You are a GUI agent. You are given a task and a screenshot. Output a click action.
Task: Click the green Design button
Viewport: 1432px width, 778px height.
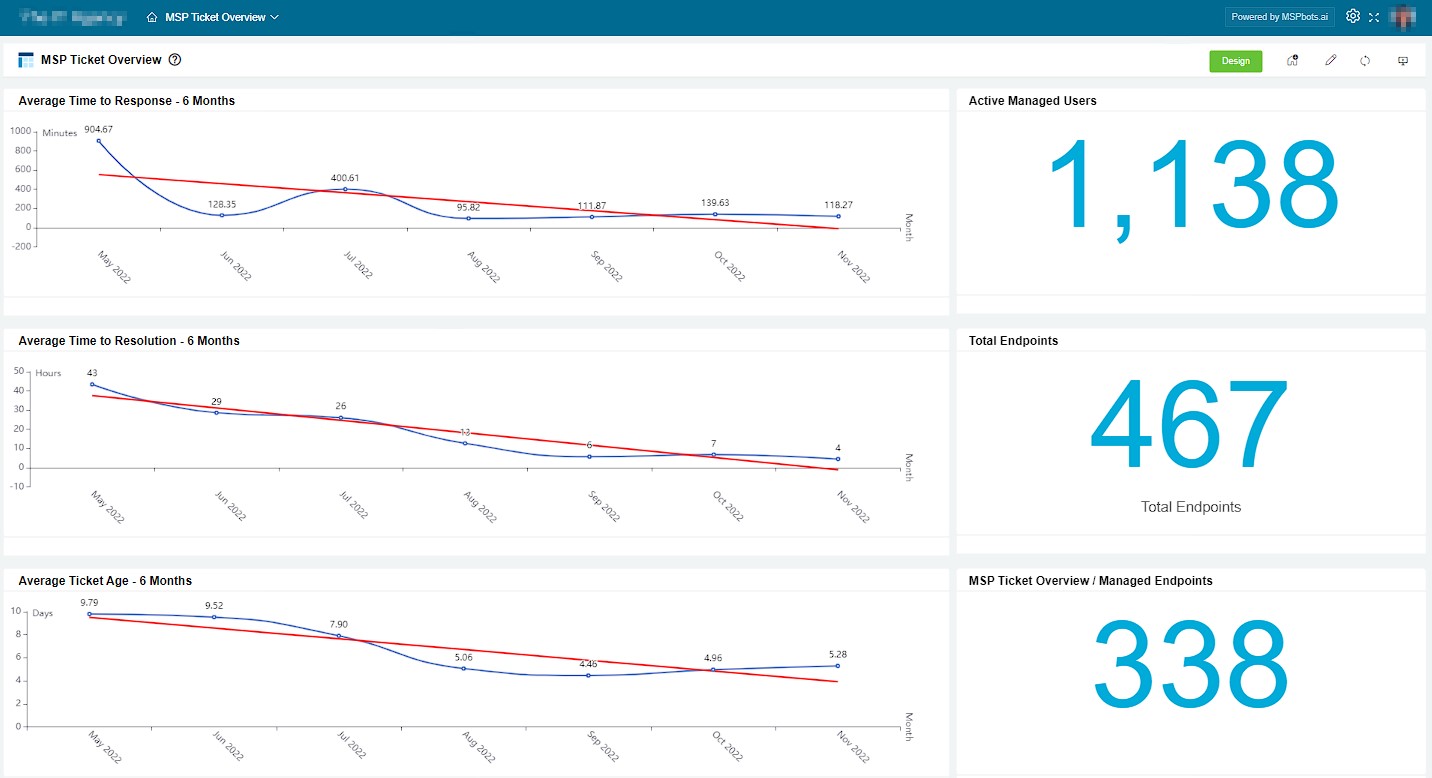click(1235, 61)
